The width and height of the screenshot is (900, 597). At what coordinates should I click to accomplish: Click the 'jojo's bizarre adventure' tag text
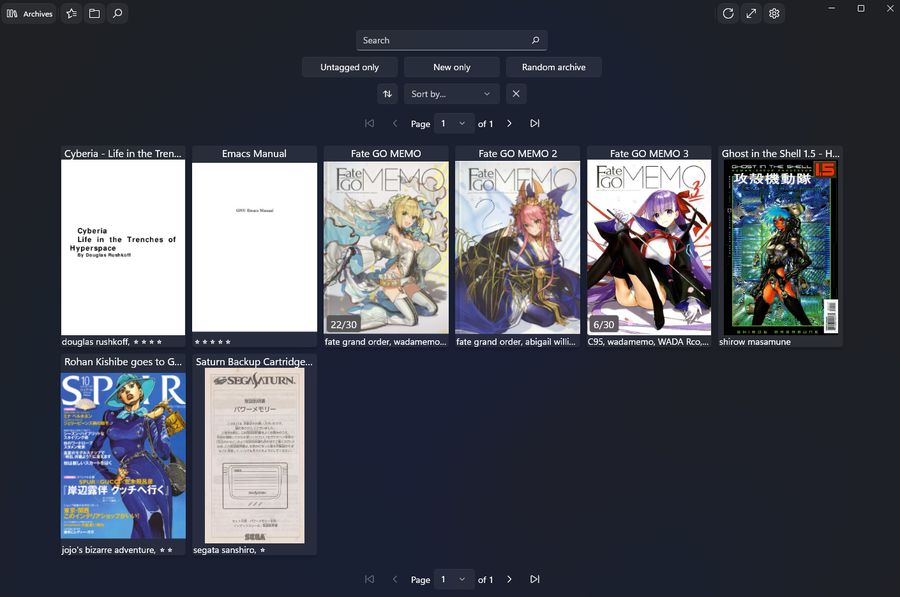[108, 550]
